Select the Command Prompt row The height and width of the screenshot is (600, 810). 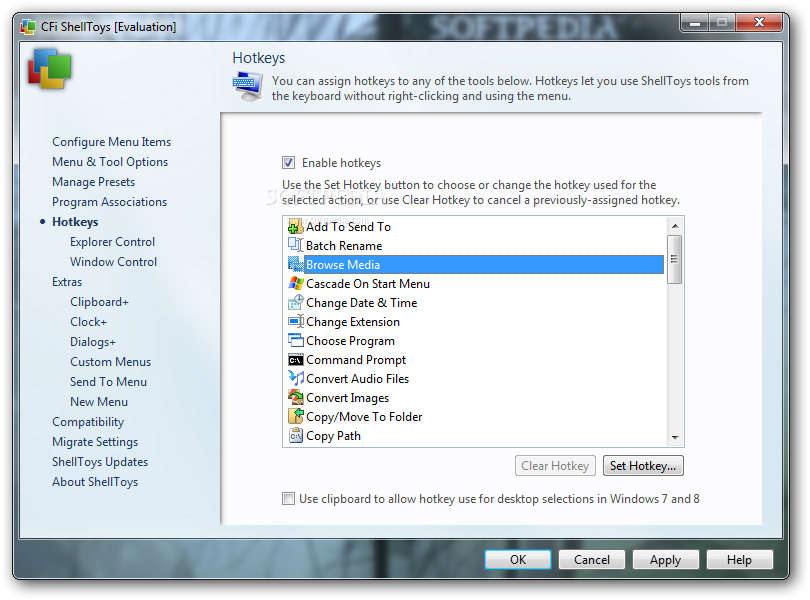(x=474, y=360)
